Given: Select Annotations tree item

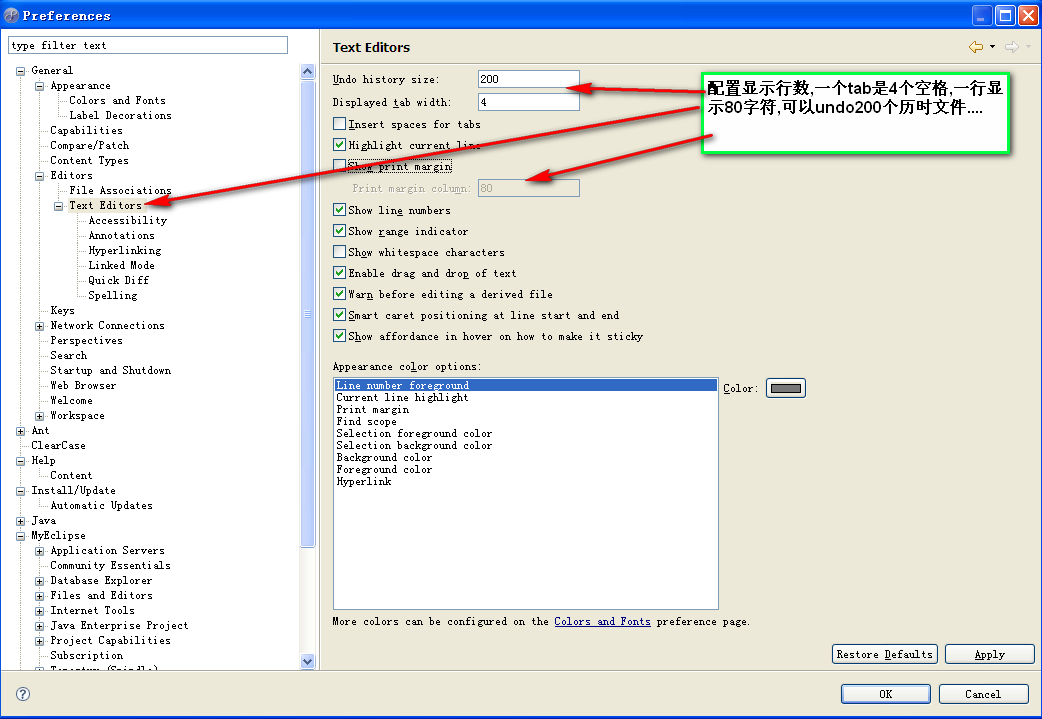Looking at the screenshot, I should (x=122, y=235).
